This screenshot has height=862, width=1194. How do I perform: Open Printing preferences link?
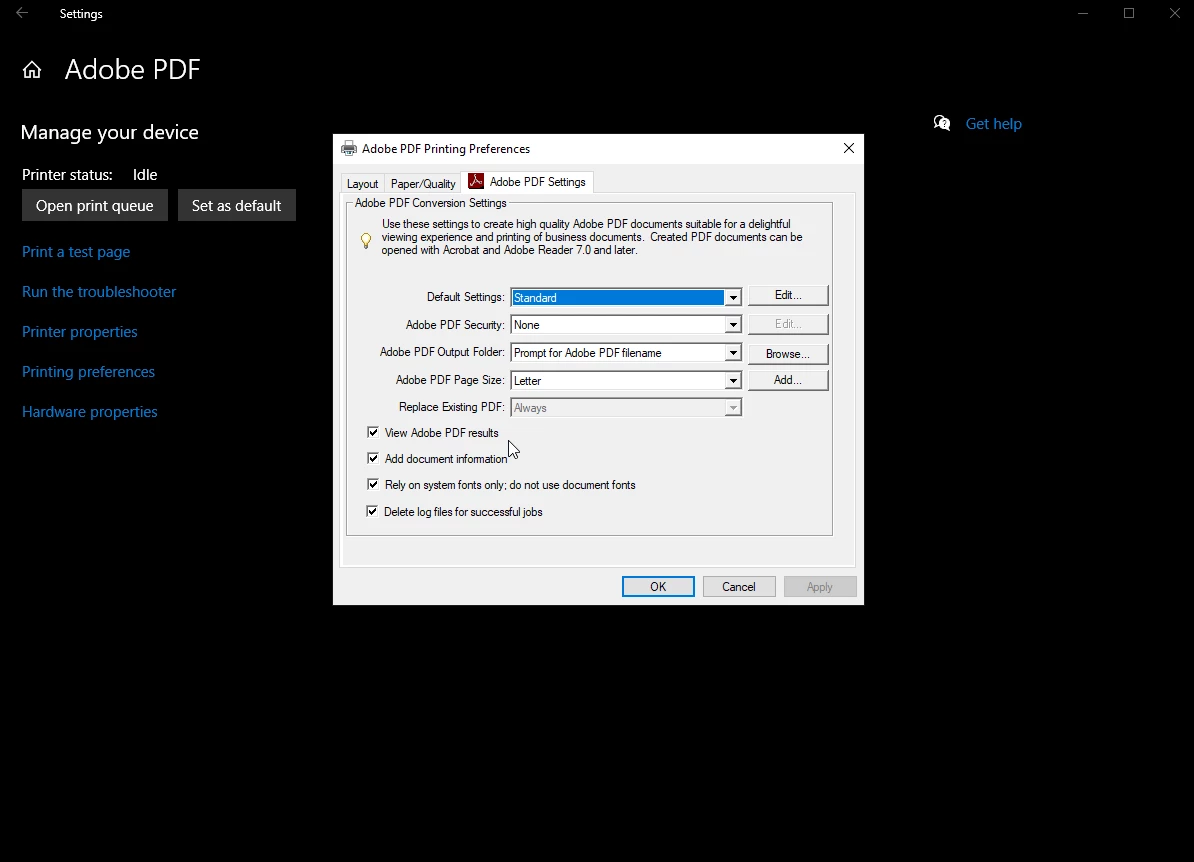[x=88, y=372]
